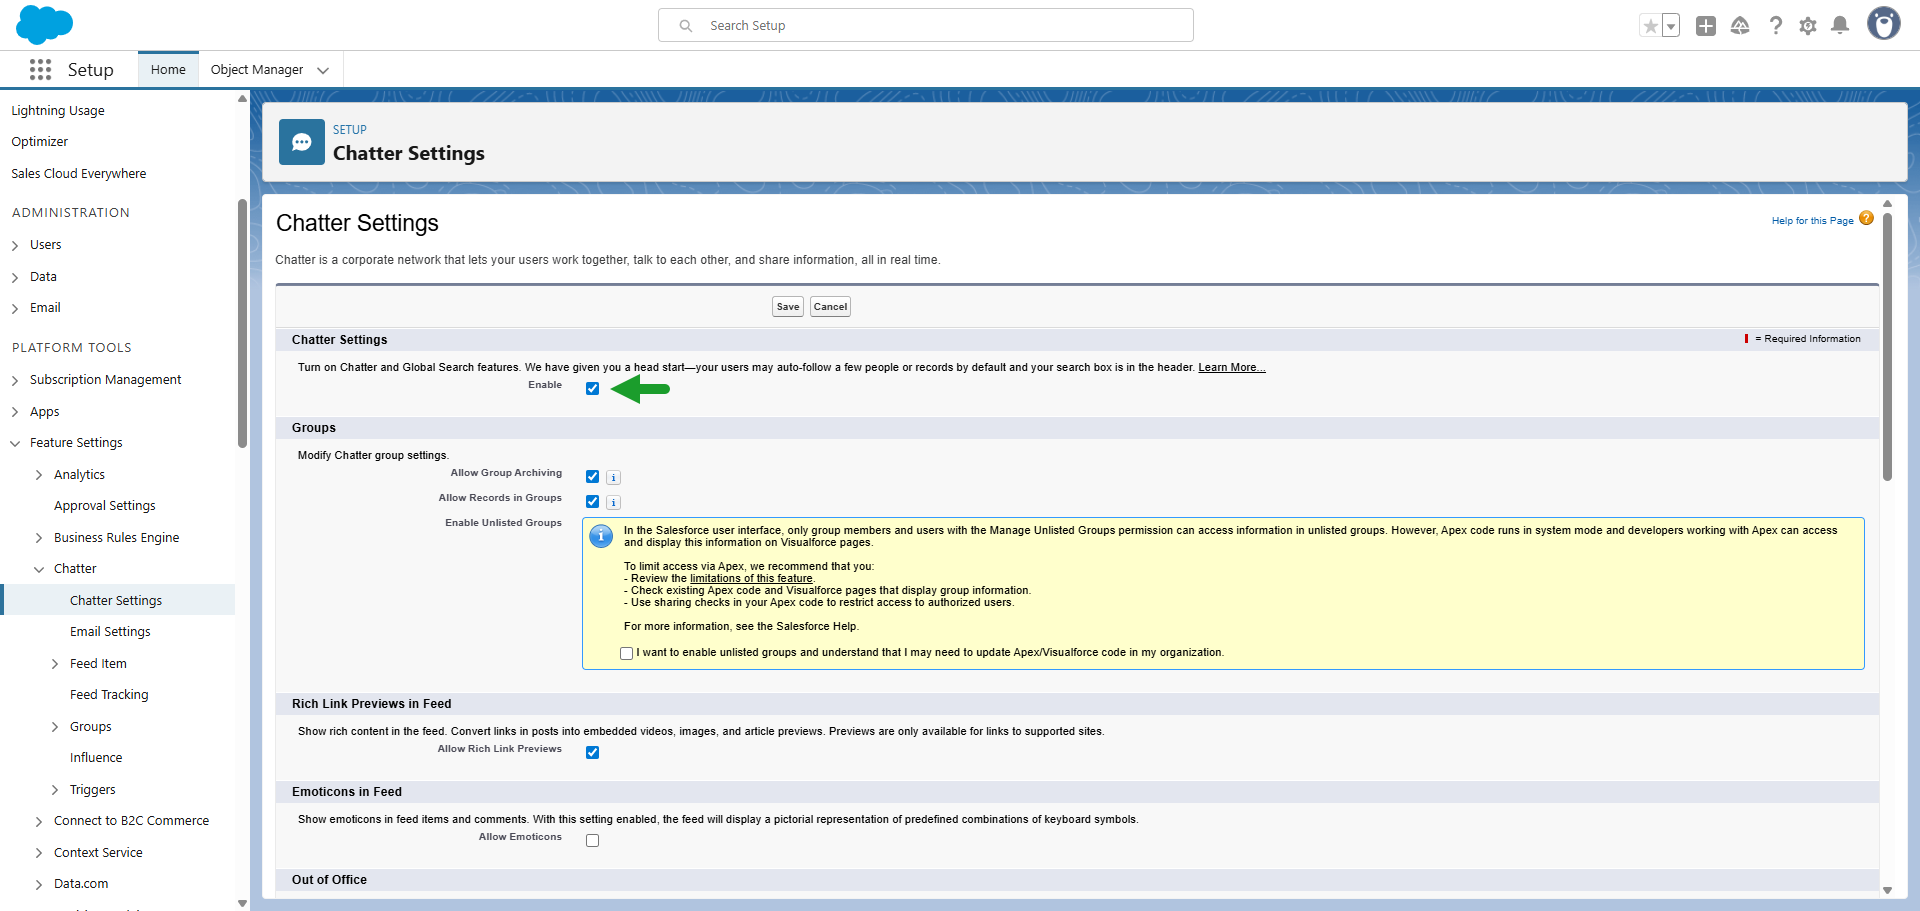This screenshot has height=911, width=1920.
Task: Click in the Search Setup field
Action: (x=926, y=26)
